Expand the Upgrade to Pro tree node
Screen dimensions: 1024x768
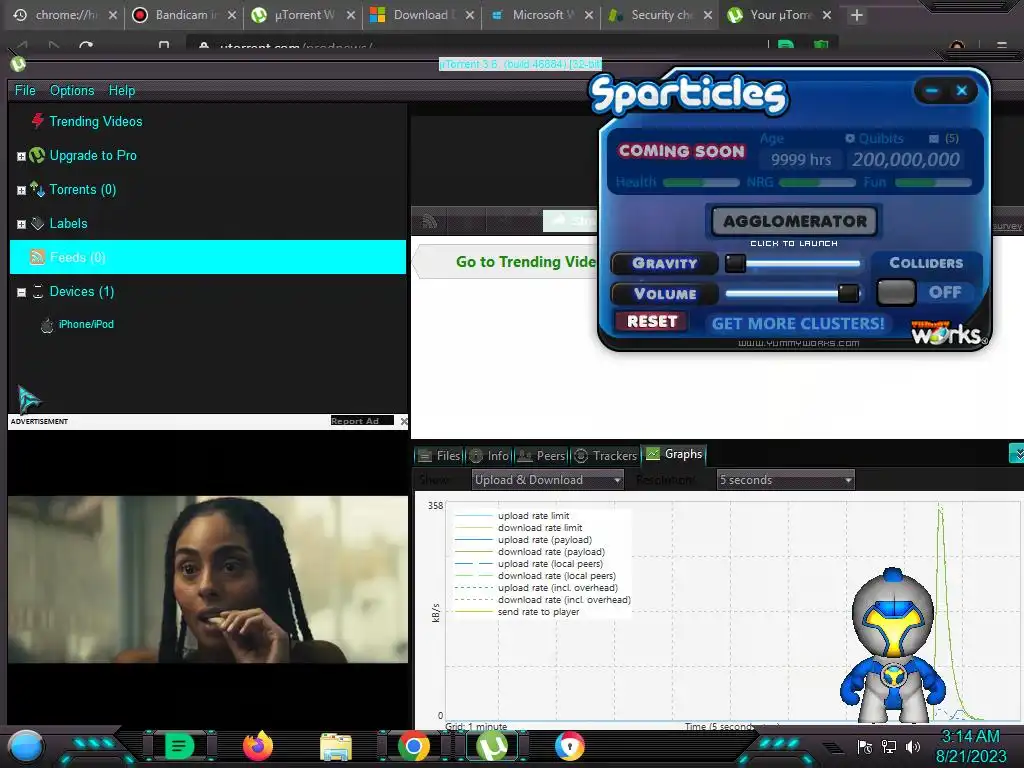click(21, 156)
